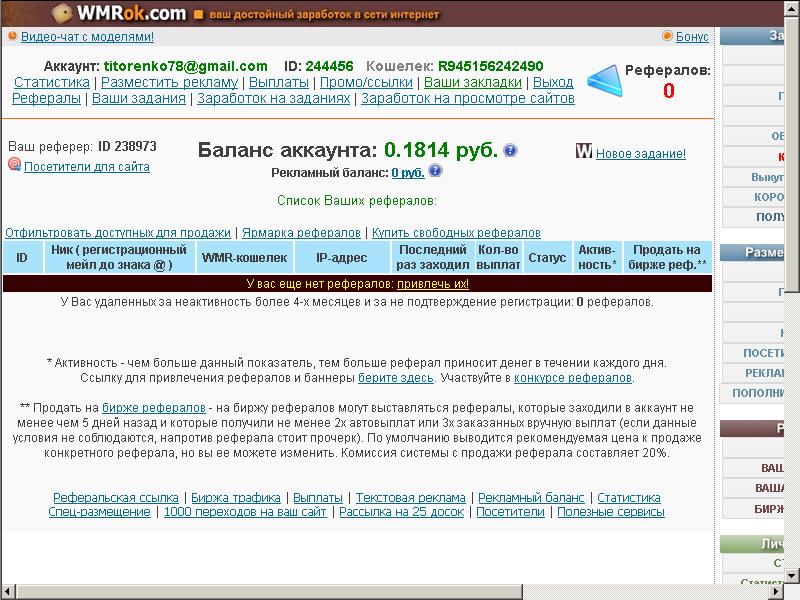Open бирже рефералов link in the footnote

tap(154, 408)
